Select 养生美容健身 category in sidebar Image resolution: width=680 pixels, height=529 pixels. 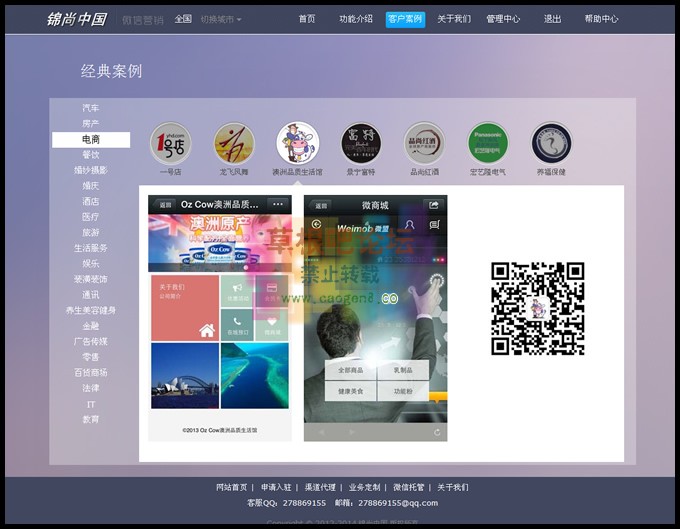[x=91, y=310]
